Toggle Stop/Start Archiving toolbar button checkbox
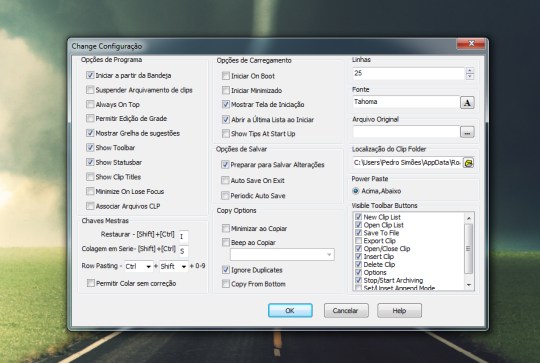The width and height of the screenshot is (540, 363). tap(358, 280)
